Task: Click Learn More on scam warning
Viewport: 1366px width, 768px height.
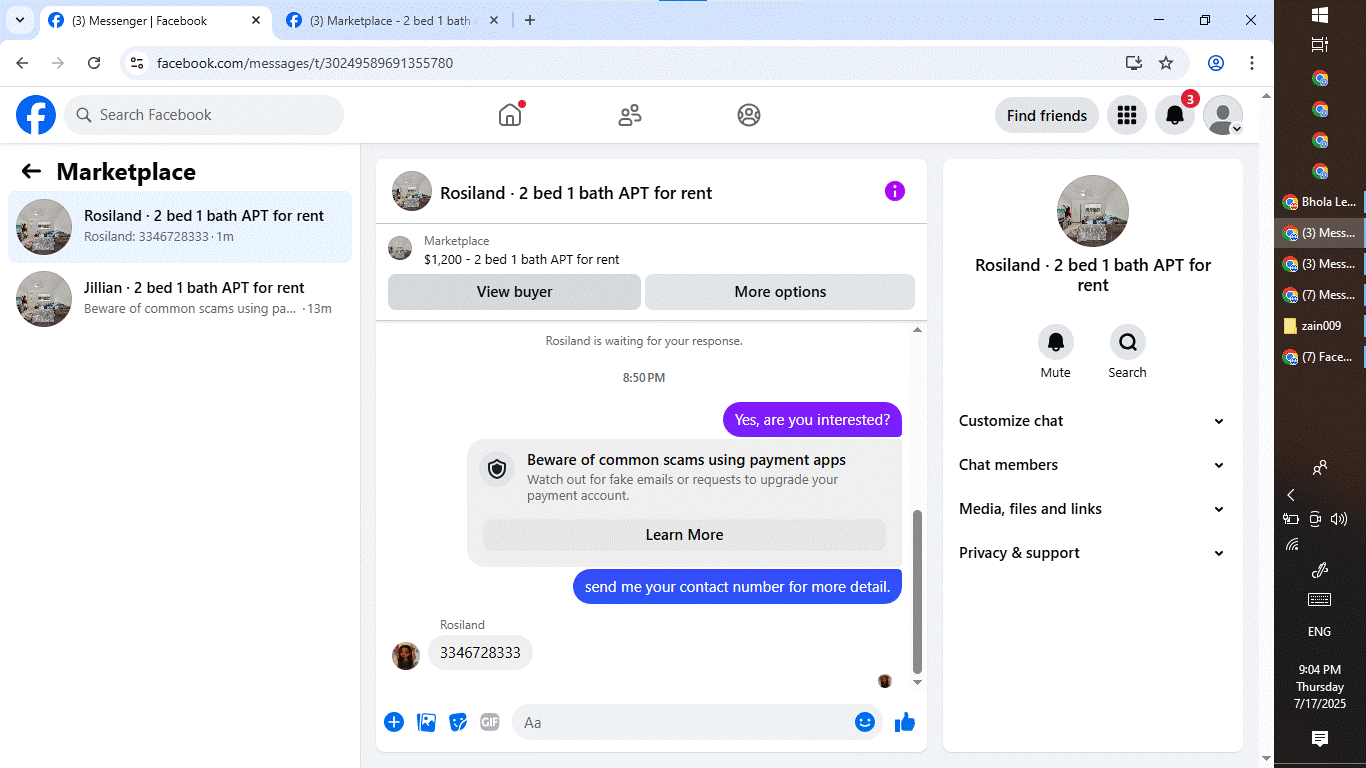Action: pyautogui.click(x=684, y=535)
